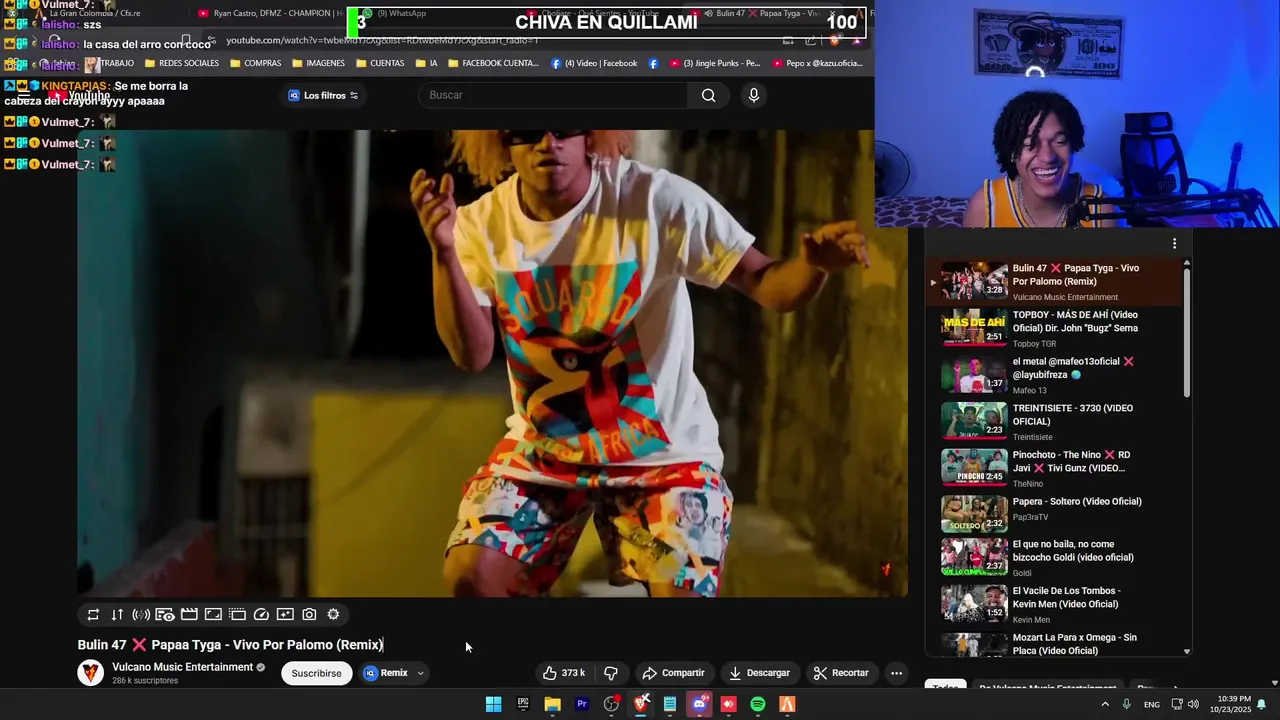1280x720 pixels.
Task: Switch to the WhatsApp browser tab
Action: [395, 13]
